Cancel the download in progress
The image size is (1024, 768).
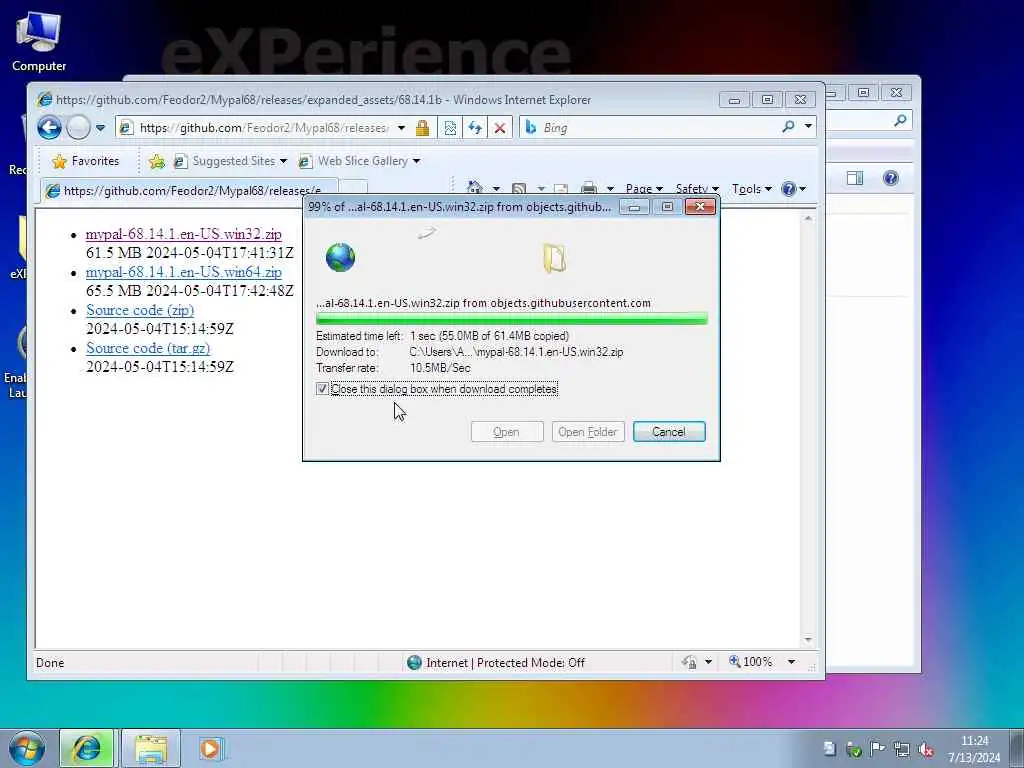click(x=669, y=432)
